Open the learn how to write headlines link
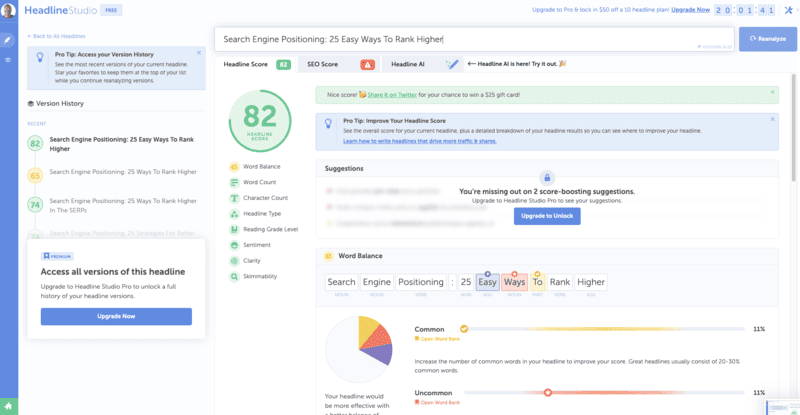 419,141
